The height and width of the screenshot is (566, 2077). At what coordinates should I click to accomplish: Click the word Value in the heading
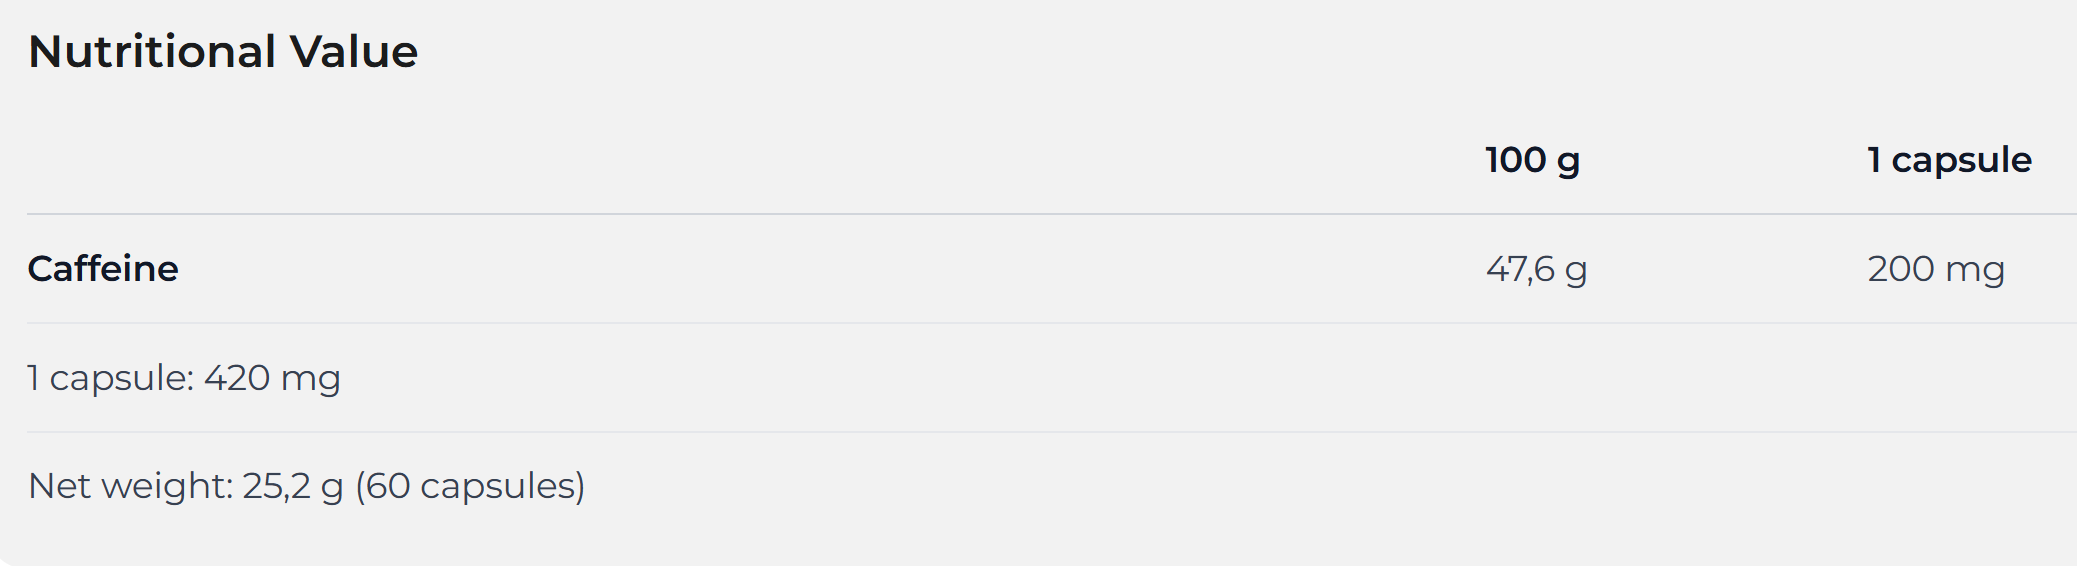pyautogui.click(x=354, y=52)
